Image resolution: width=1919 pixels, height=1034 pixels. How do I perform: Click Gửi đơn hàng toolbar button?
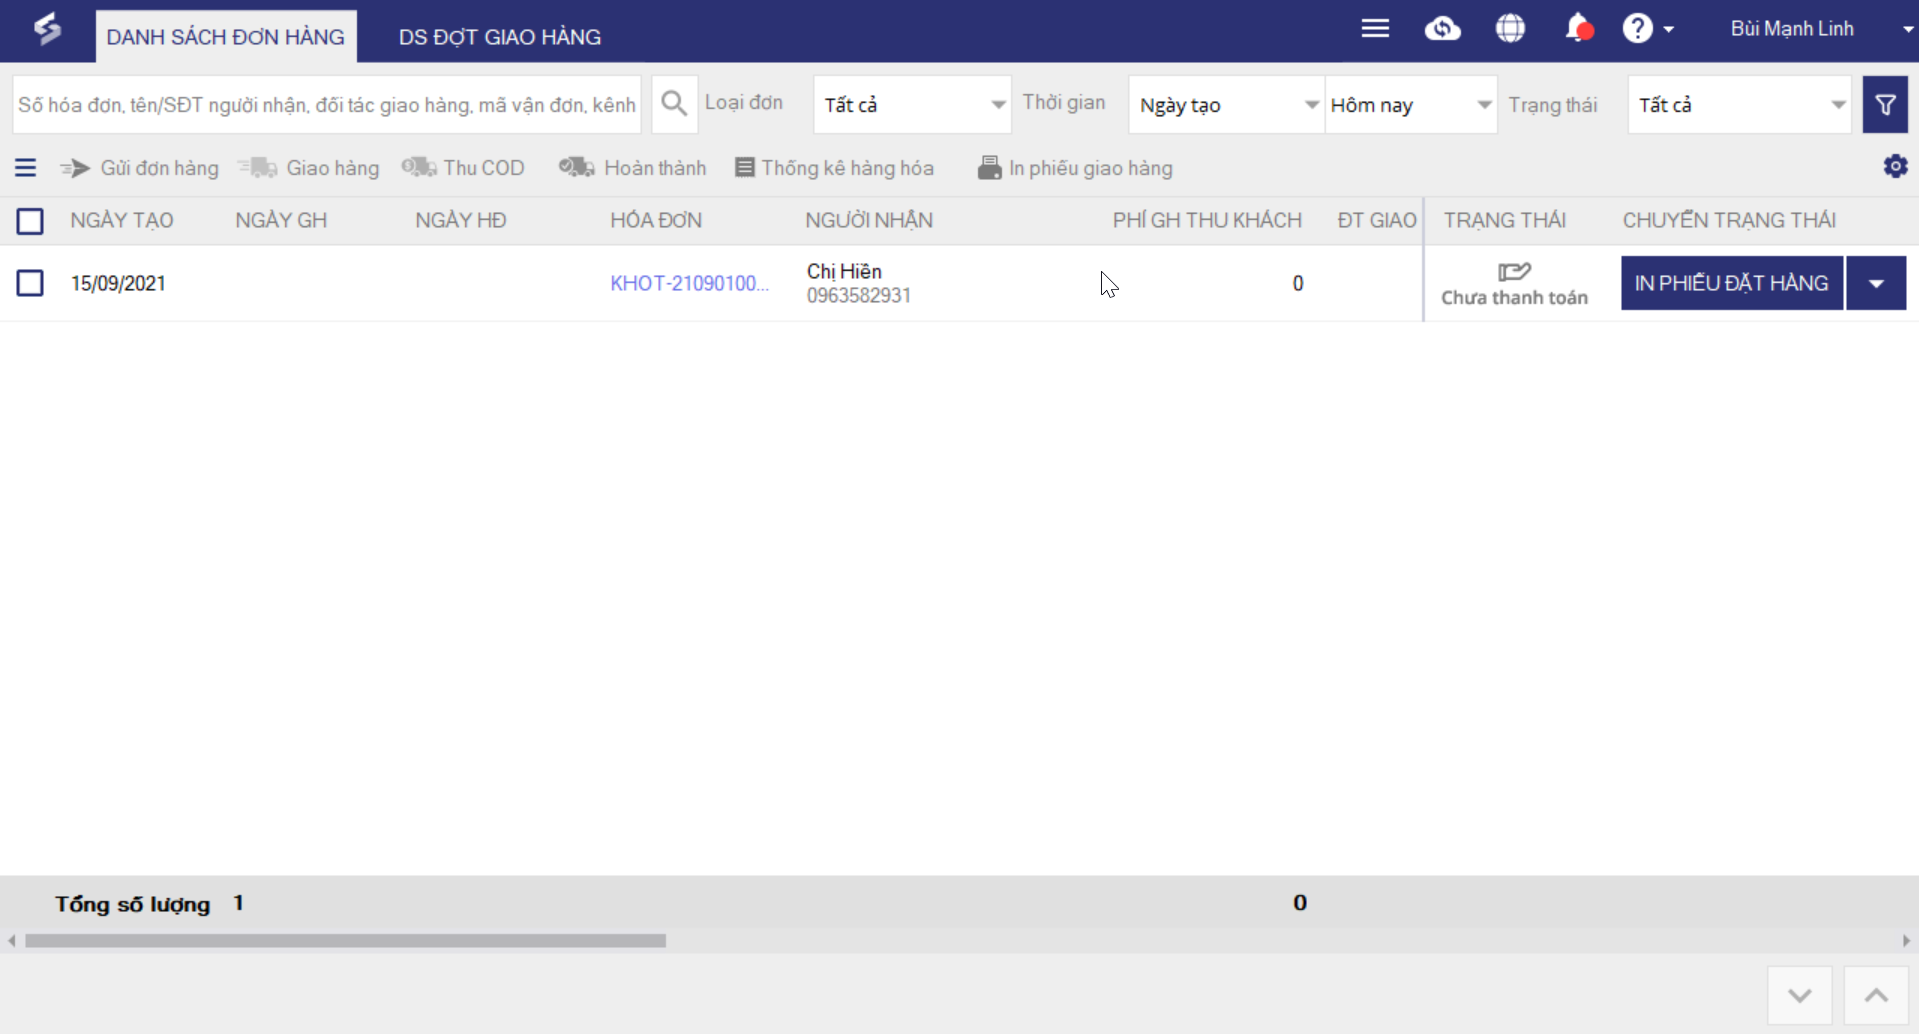(x=139, y=168)
